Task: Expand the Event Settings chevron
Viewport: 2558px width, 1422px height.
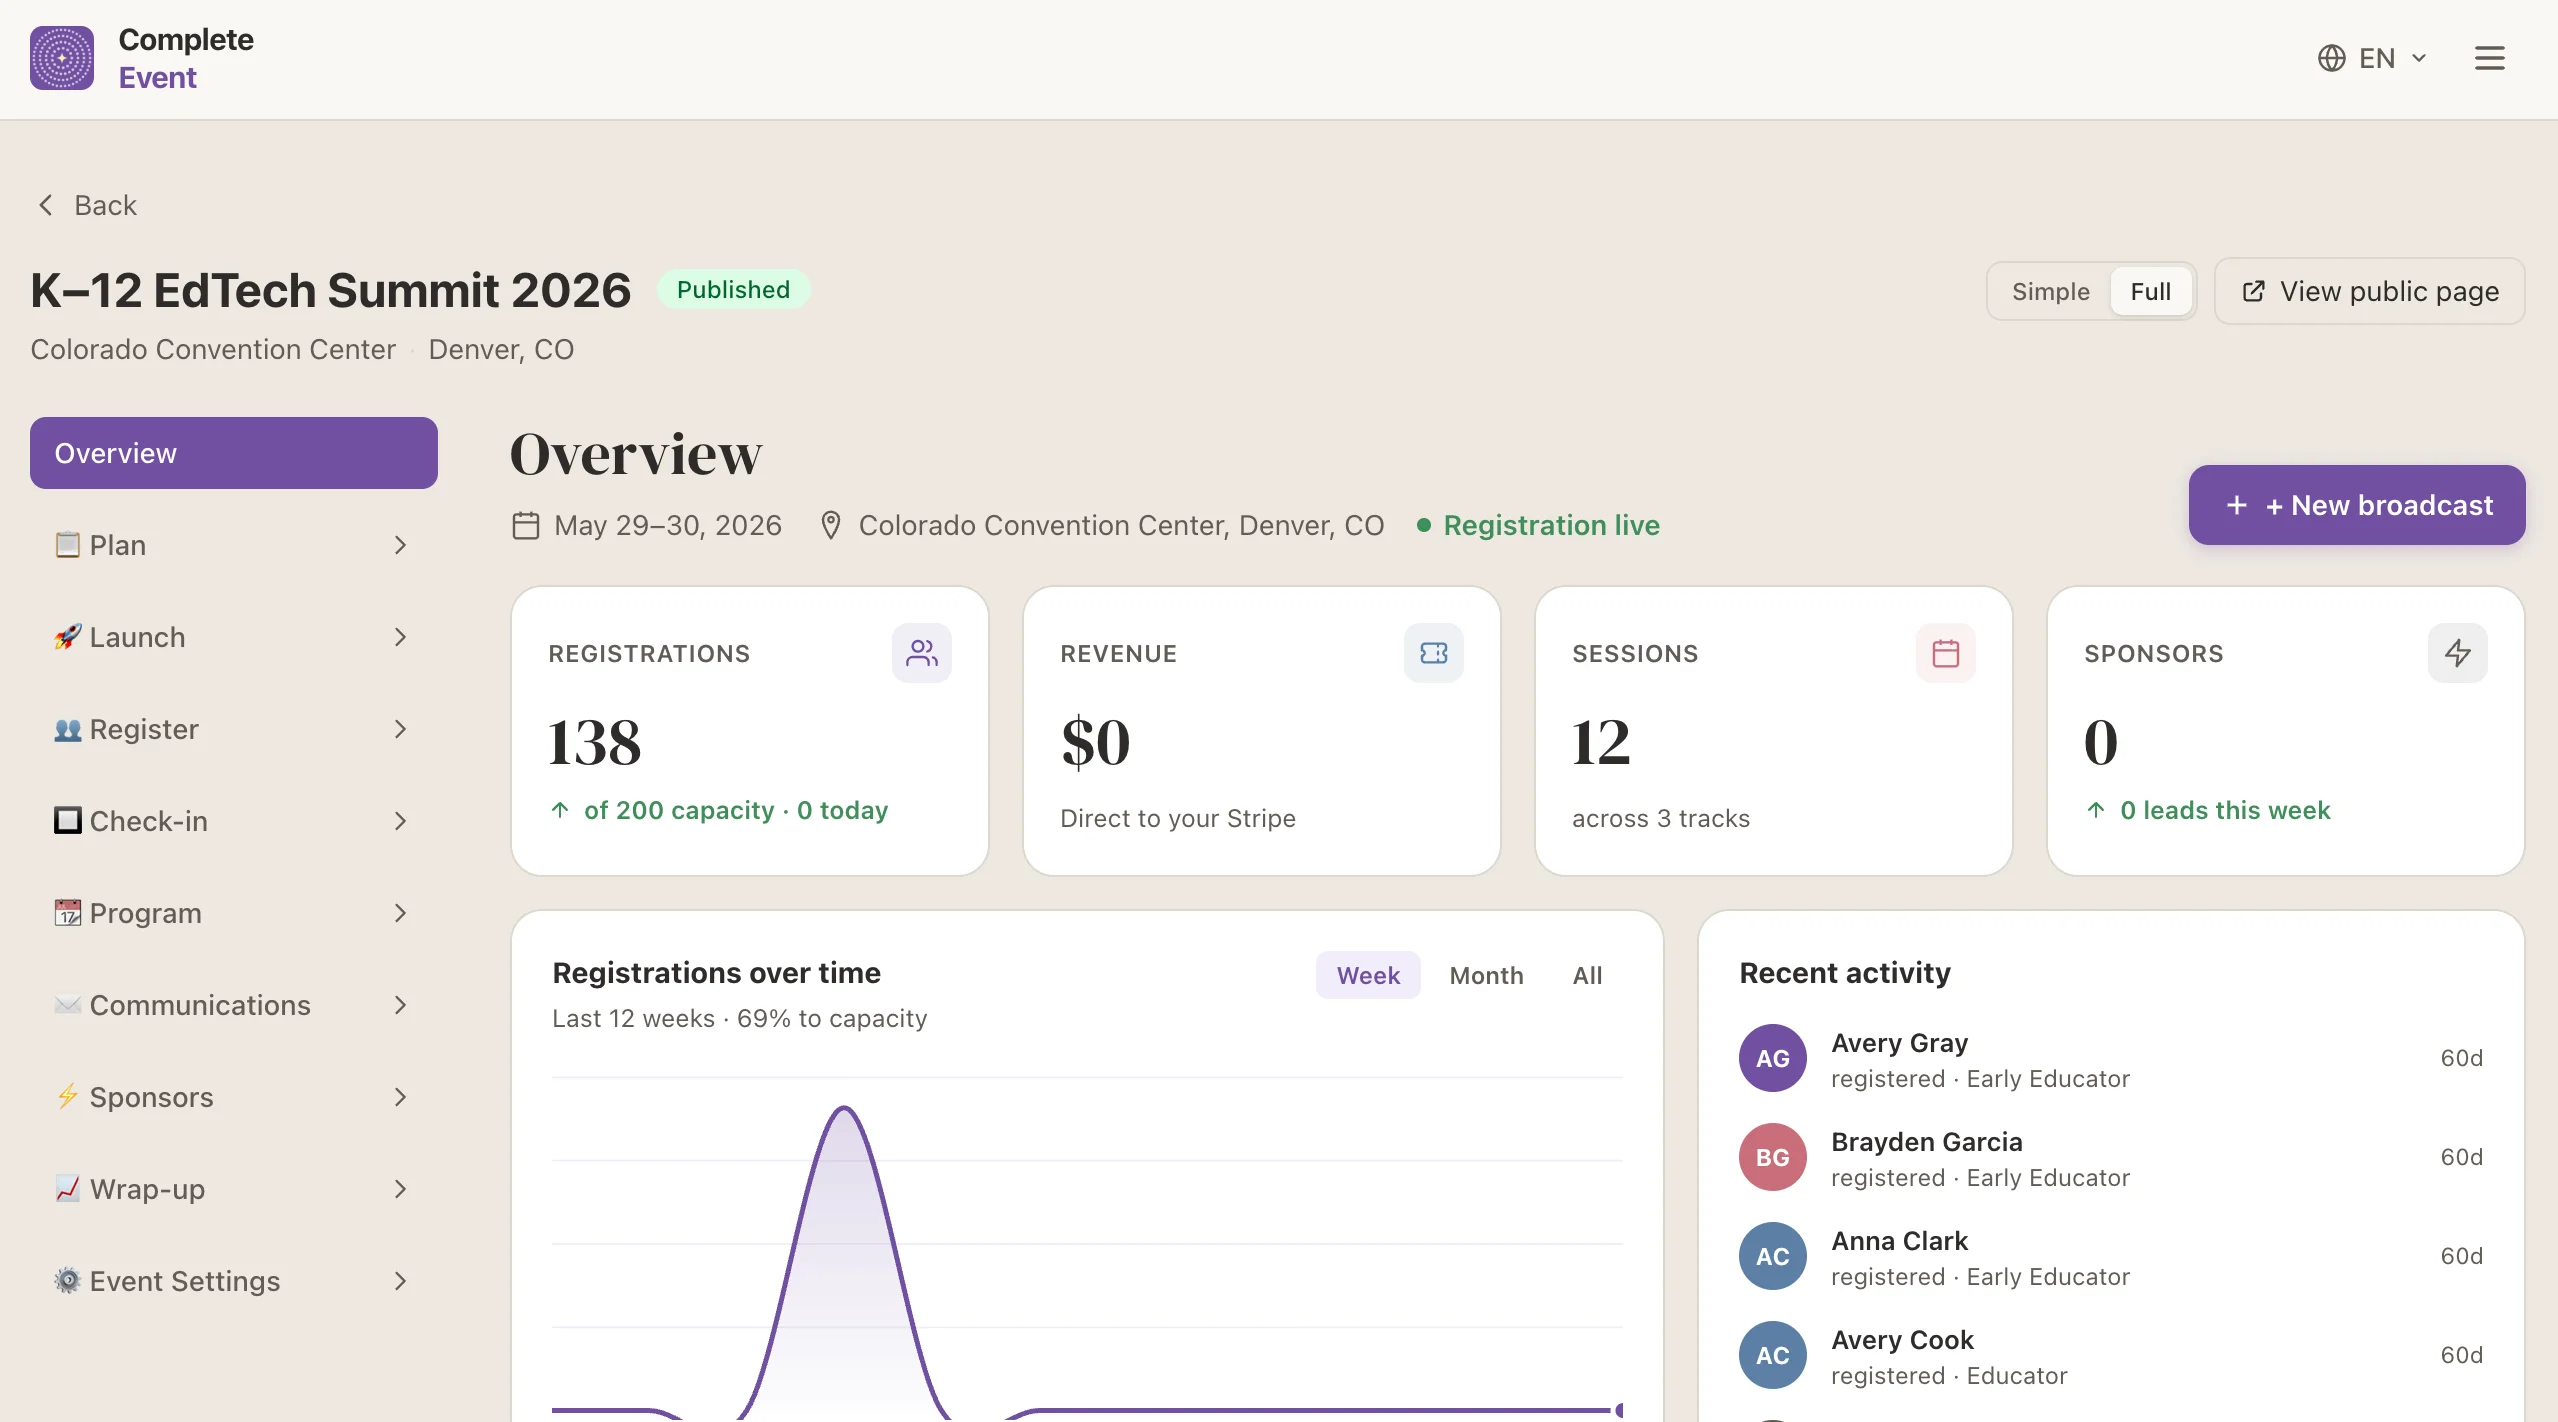Action: [400, 1281]
